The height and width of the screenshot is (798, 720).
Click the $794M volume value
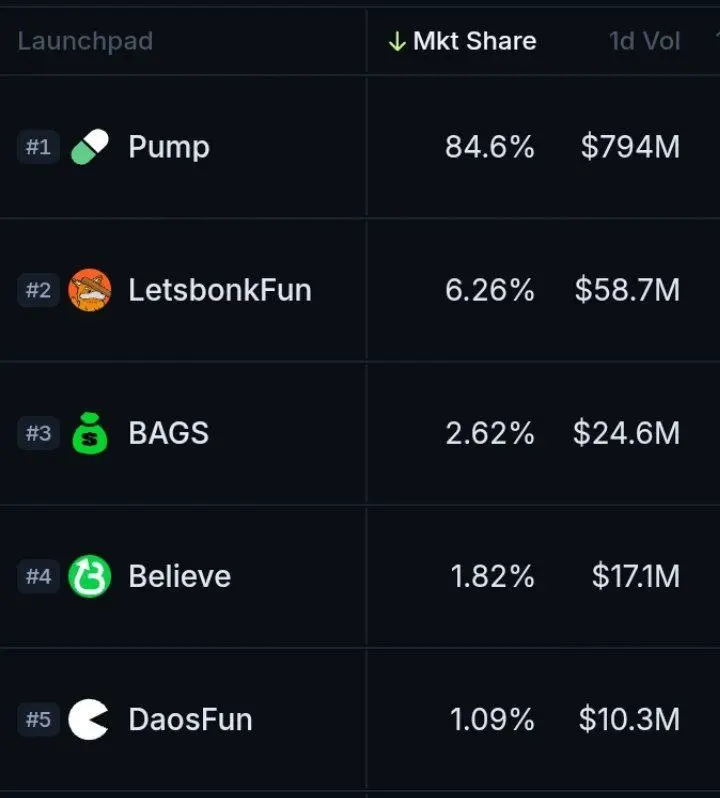coord(630,147)
